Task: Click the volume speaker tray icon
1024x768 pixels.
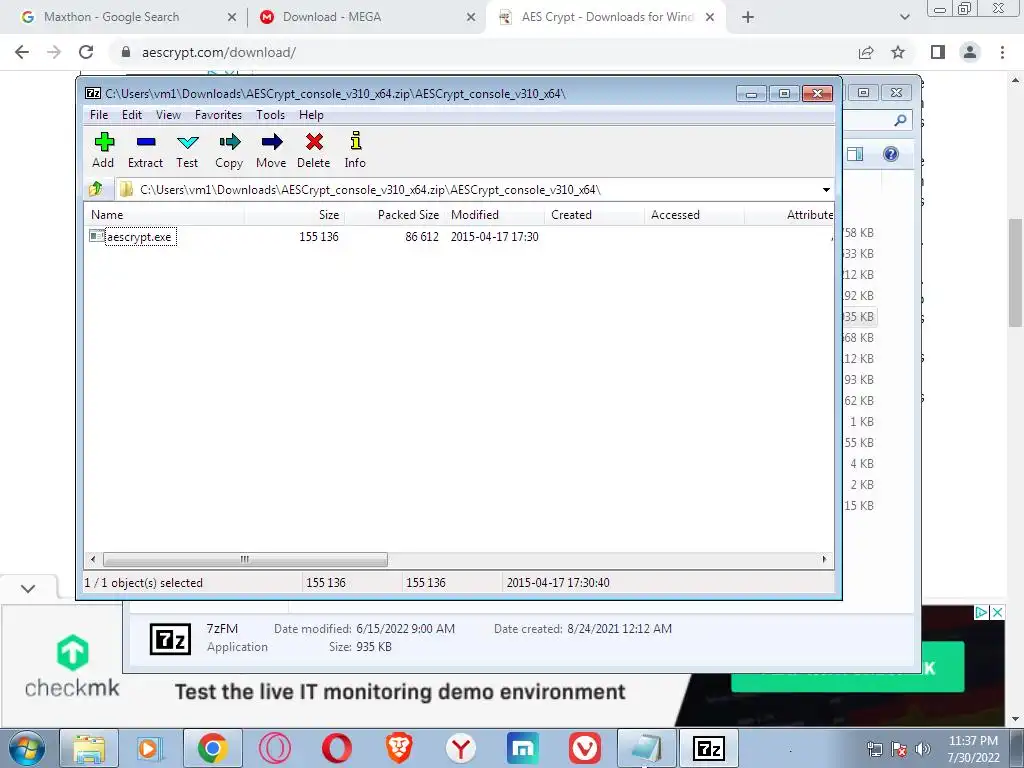Action: pos(923,749)
